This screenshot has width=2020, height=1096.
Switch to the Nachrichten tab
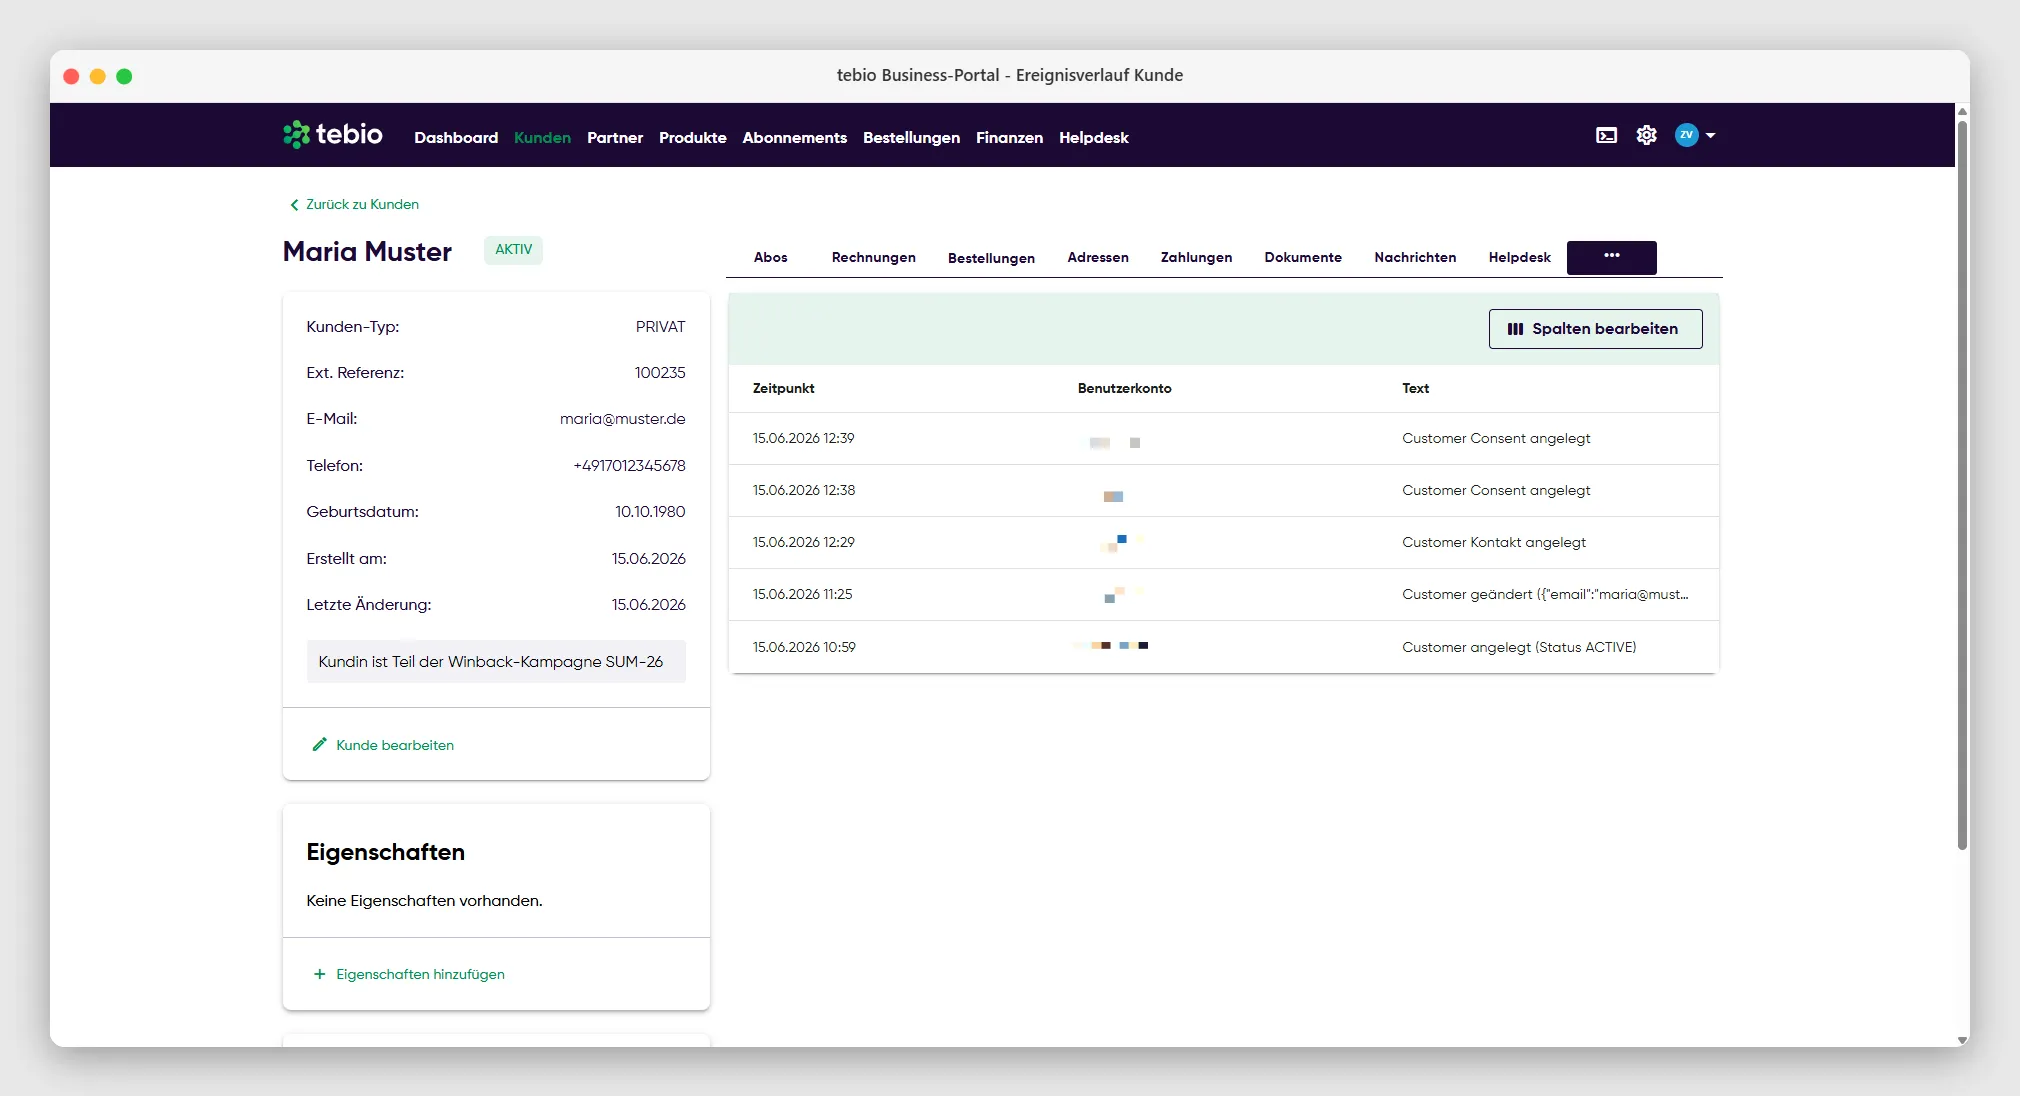(x=1415, y=257)
